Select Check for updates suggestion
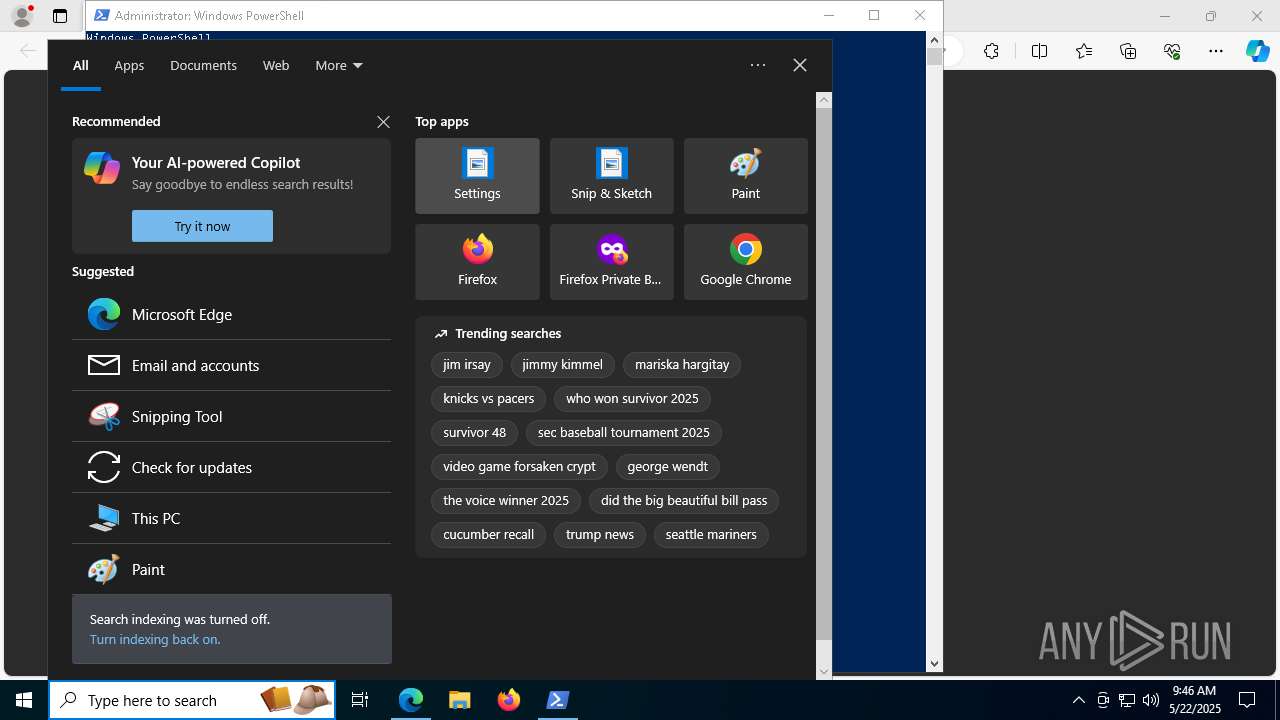 click(231, 467)
